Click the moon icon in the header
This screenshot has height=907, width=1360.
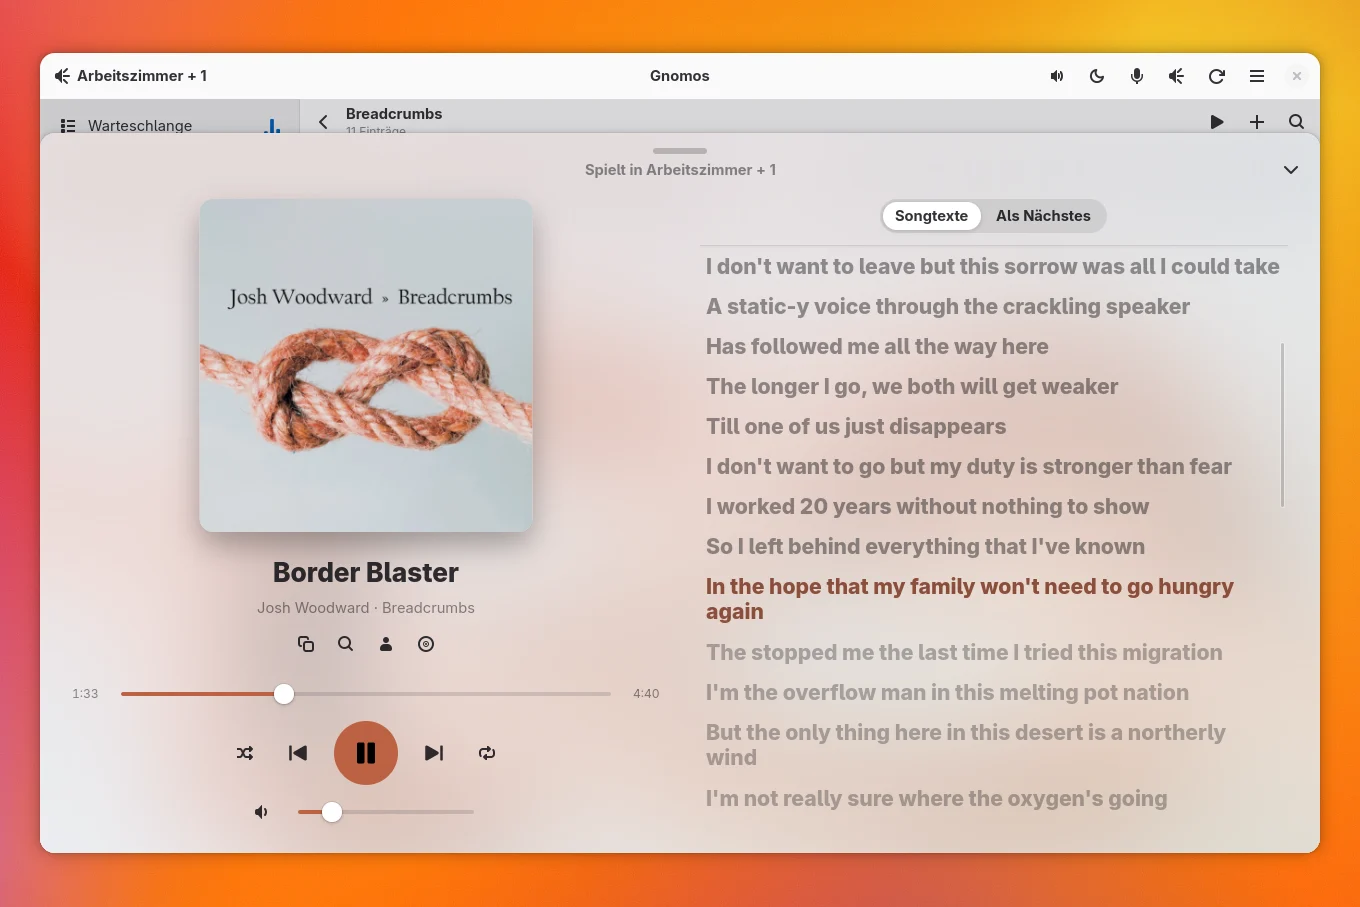pyautogui.click(x=1097, y=76)
